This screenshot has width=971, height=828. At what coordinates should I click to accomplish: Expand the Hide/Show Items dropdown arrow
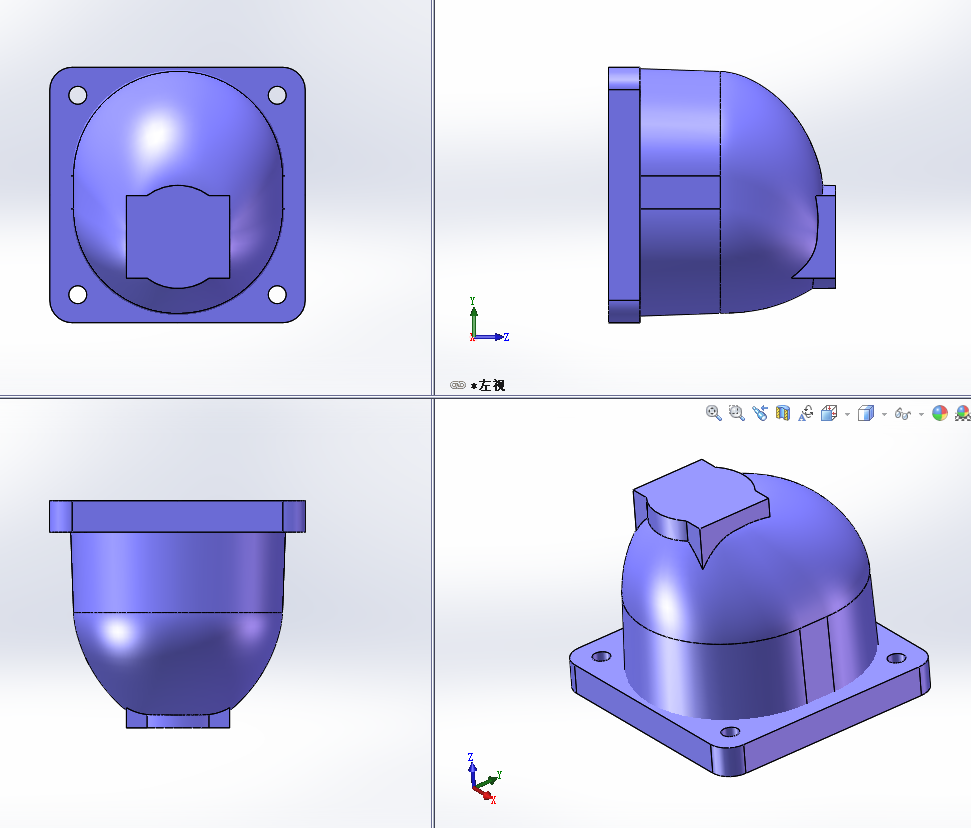point(920,414)
